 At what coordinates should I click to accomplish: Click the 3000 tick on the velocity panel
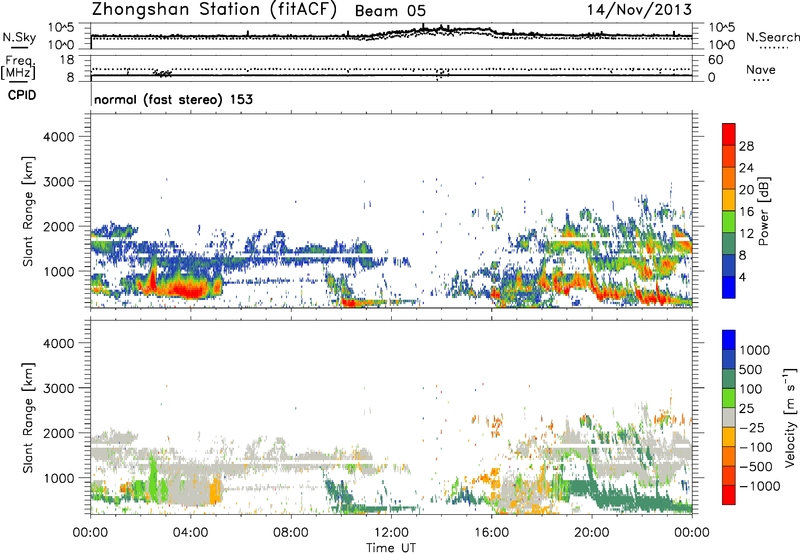click(x=58, y=388)
